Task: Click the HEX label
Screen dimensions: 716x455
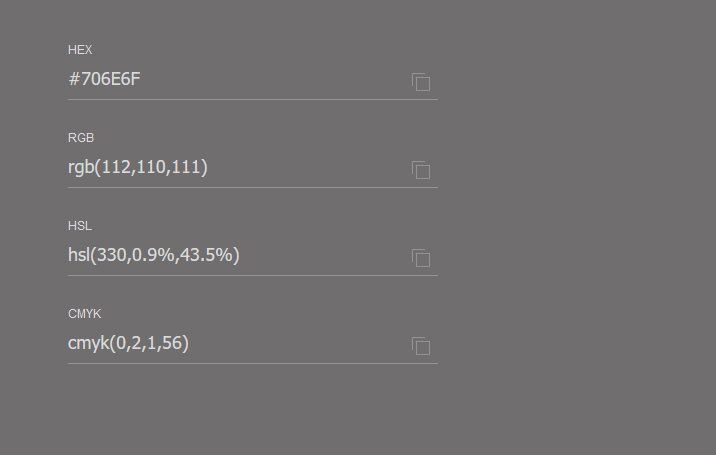Action: pyautogui.click(x=80, y=50)
